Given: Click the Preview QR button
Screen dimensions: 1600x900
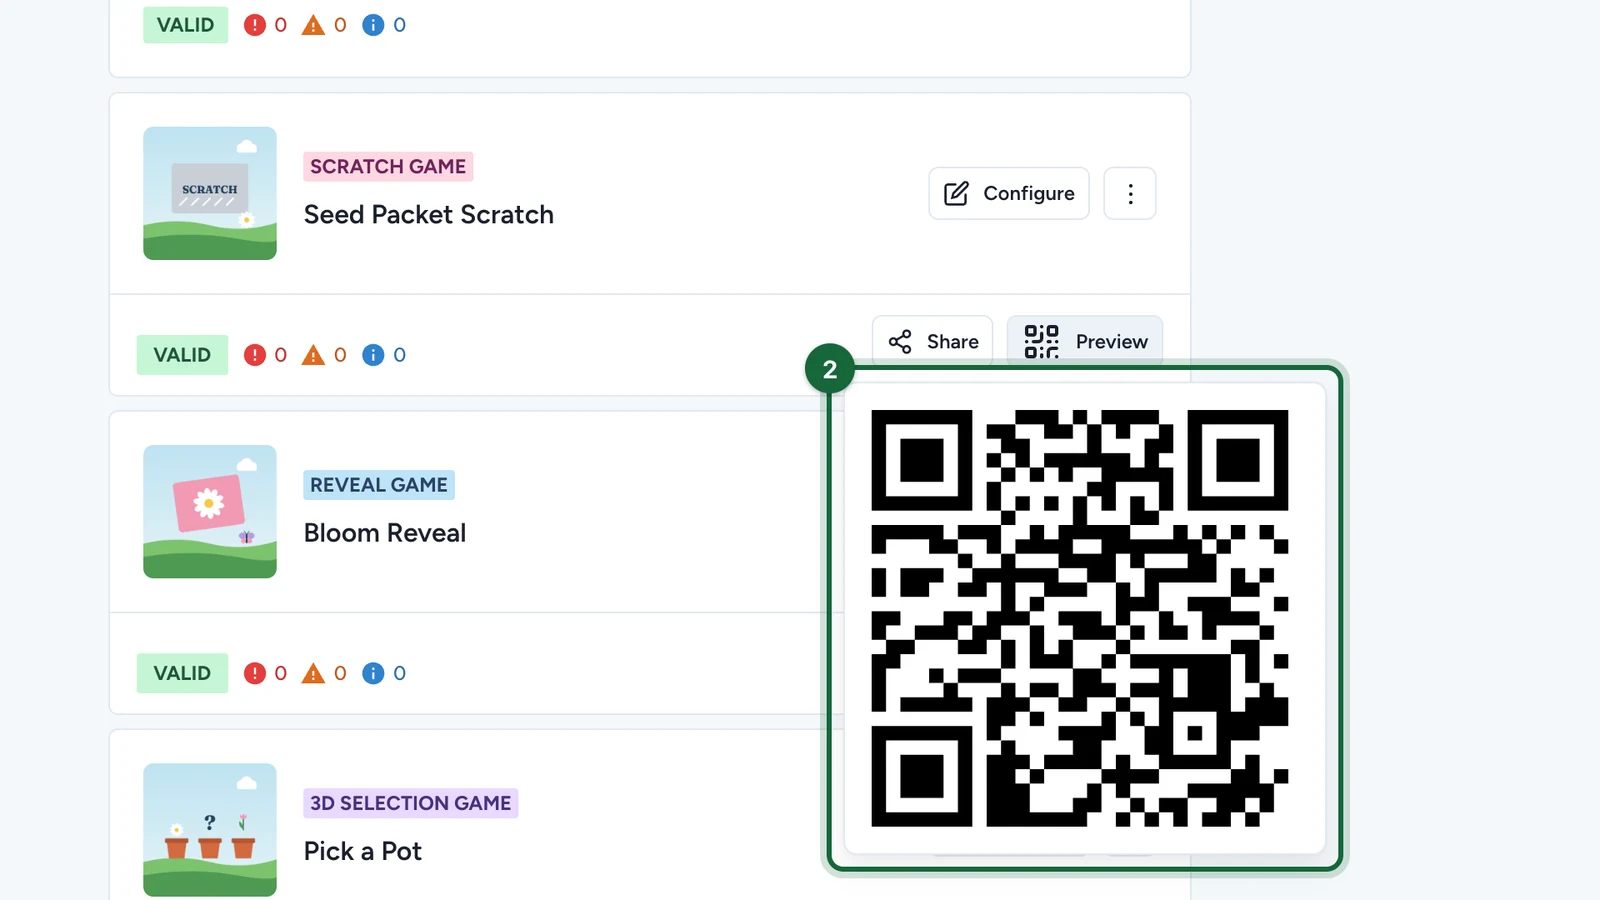Looking at the screenshot, I should pyautogui.click(x=1085, y=342).
